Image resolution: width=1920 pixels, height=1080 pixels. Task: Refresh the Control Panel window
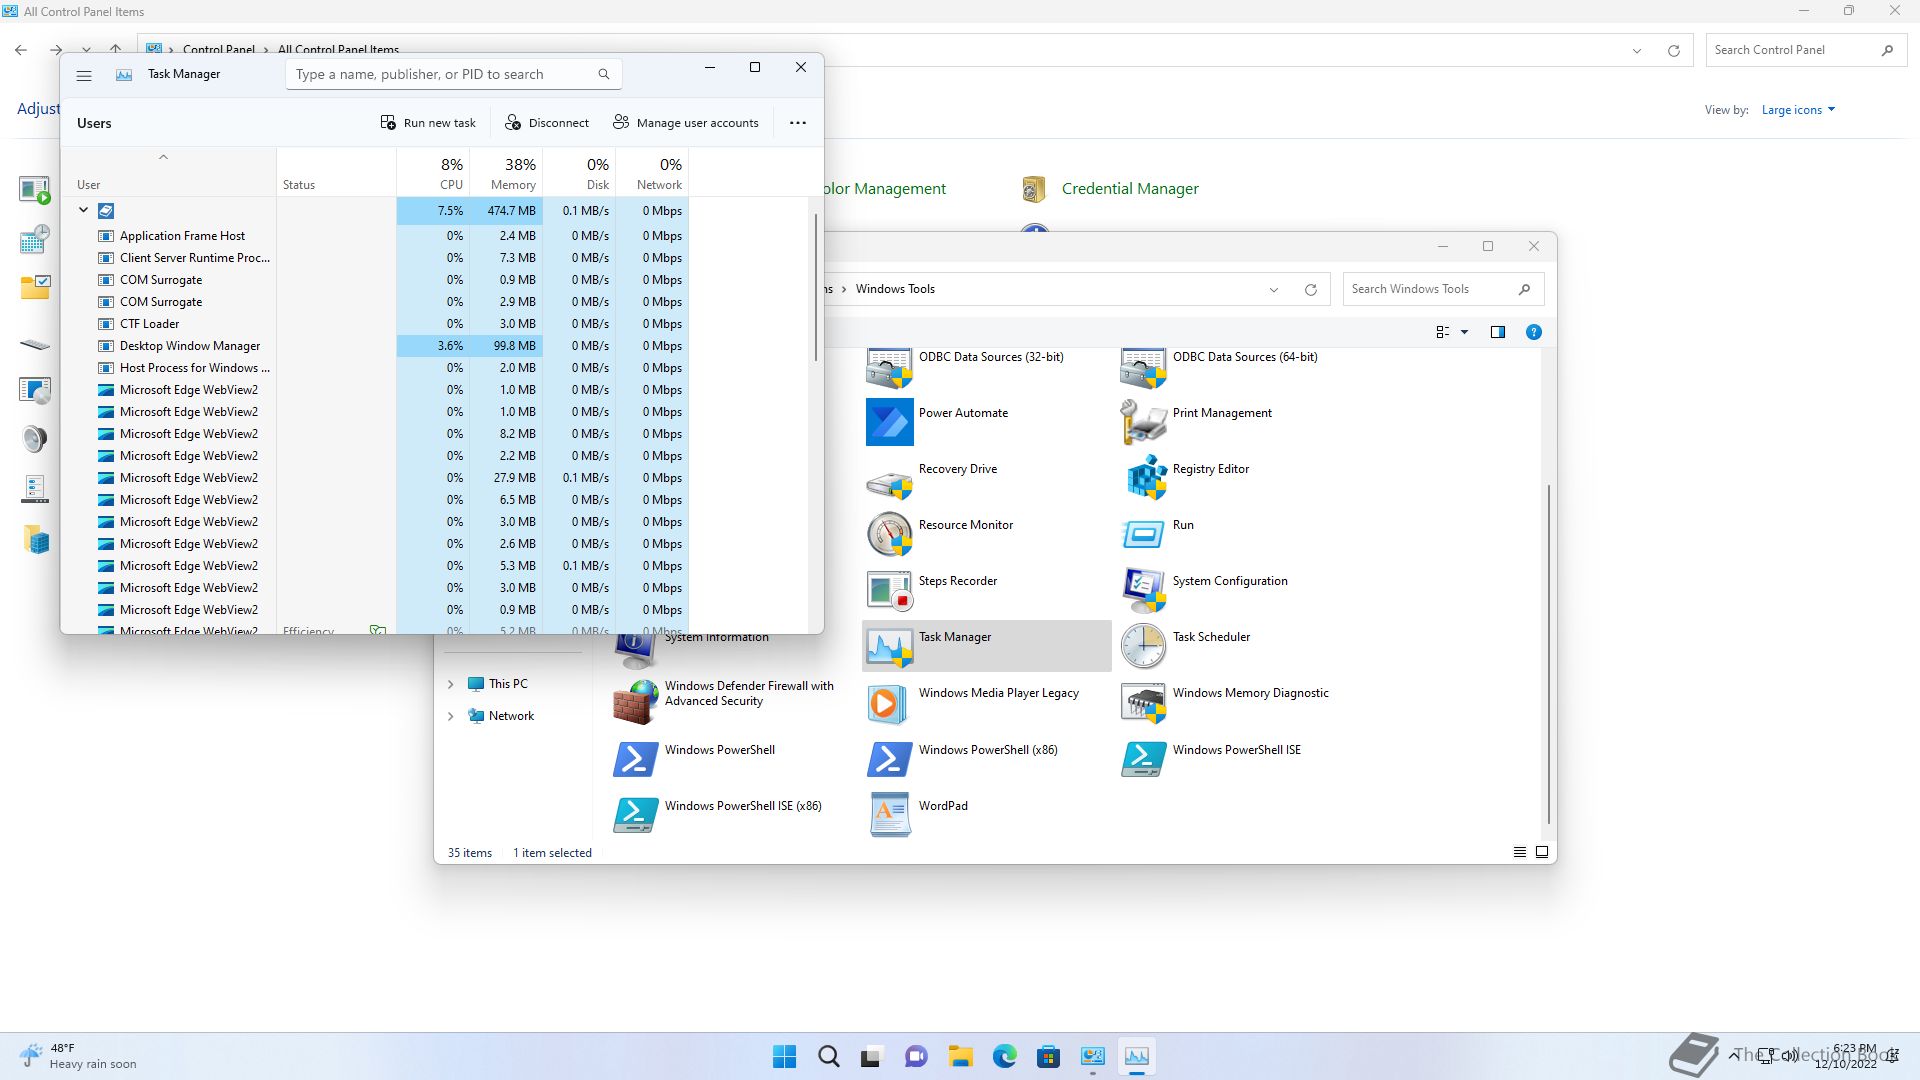(1674, 51)
